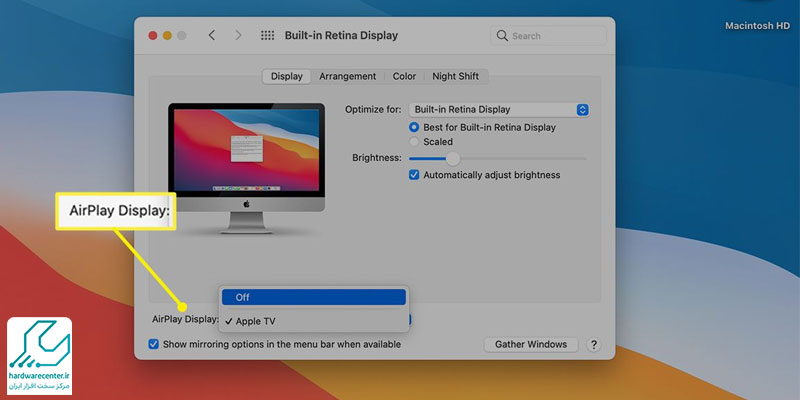800x400 pixels.
Task: Choose Apple TV in AirPlay menu
Action: 314,321
